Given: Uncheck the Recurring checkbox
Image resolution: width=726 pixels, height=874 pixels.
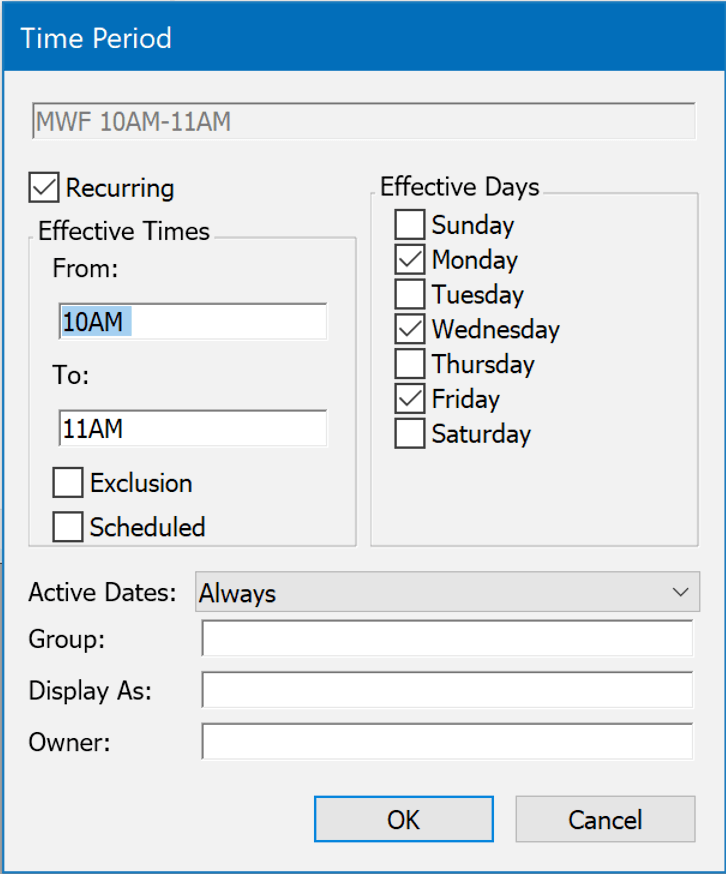Looking at the screenshot, I should tap(45, 188).
